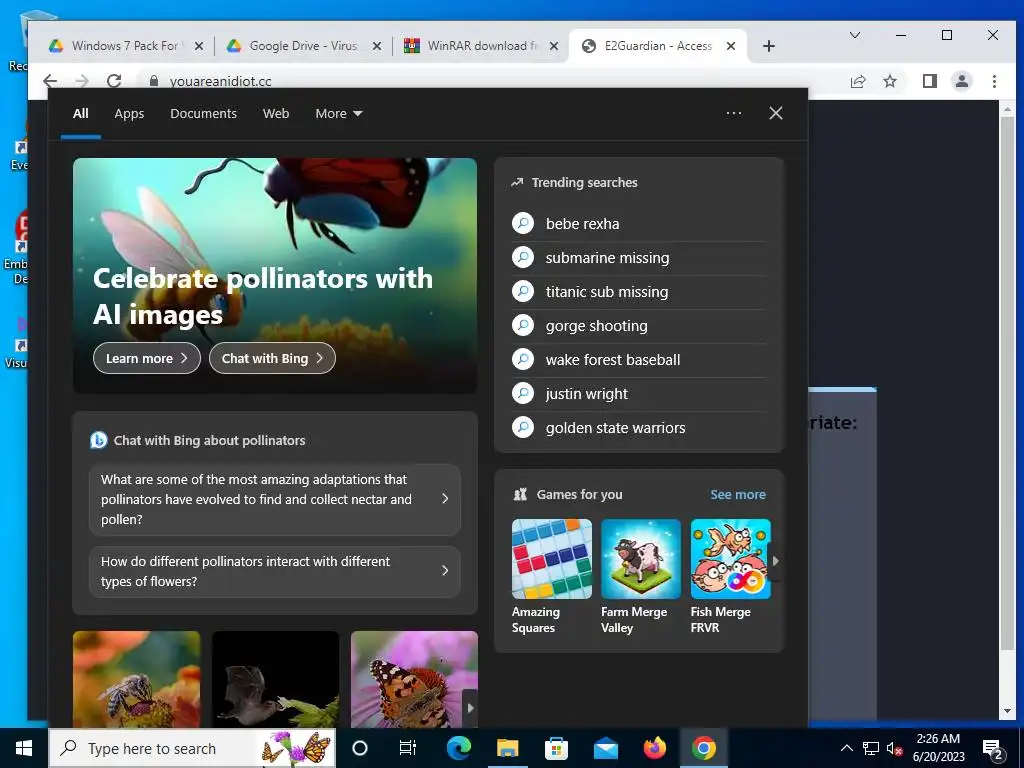
Task: Search trending topic gorge shooting
Action: (x=639, y=326)
